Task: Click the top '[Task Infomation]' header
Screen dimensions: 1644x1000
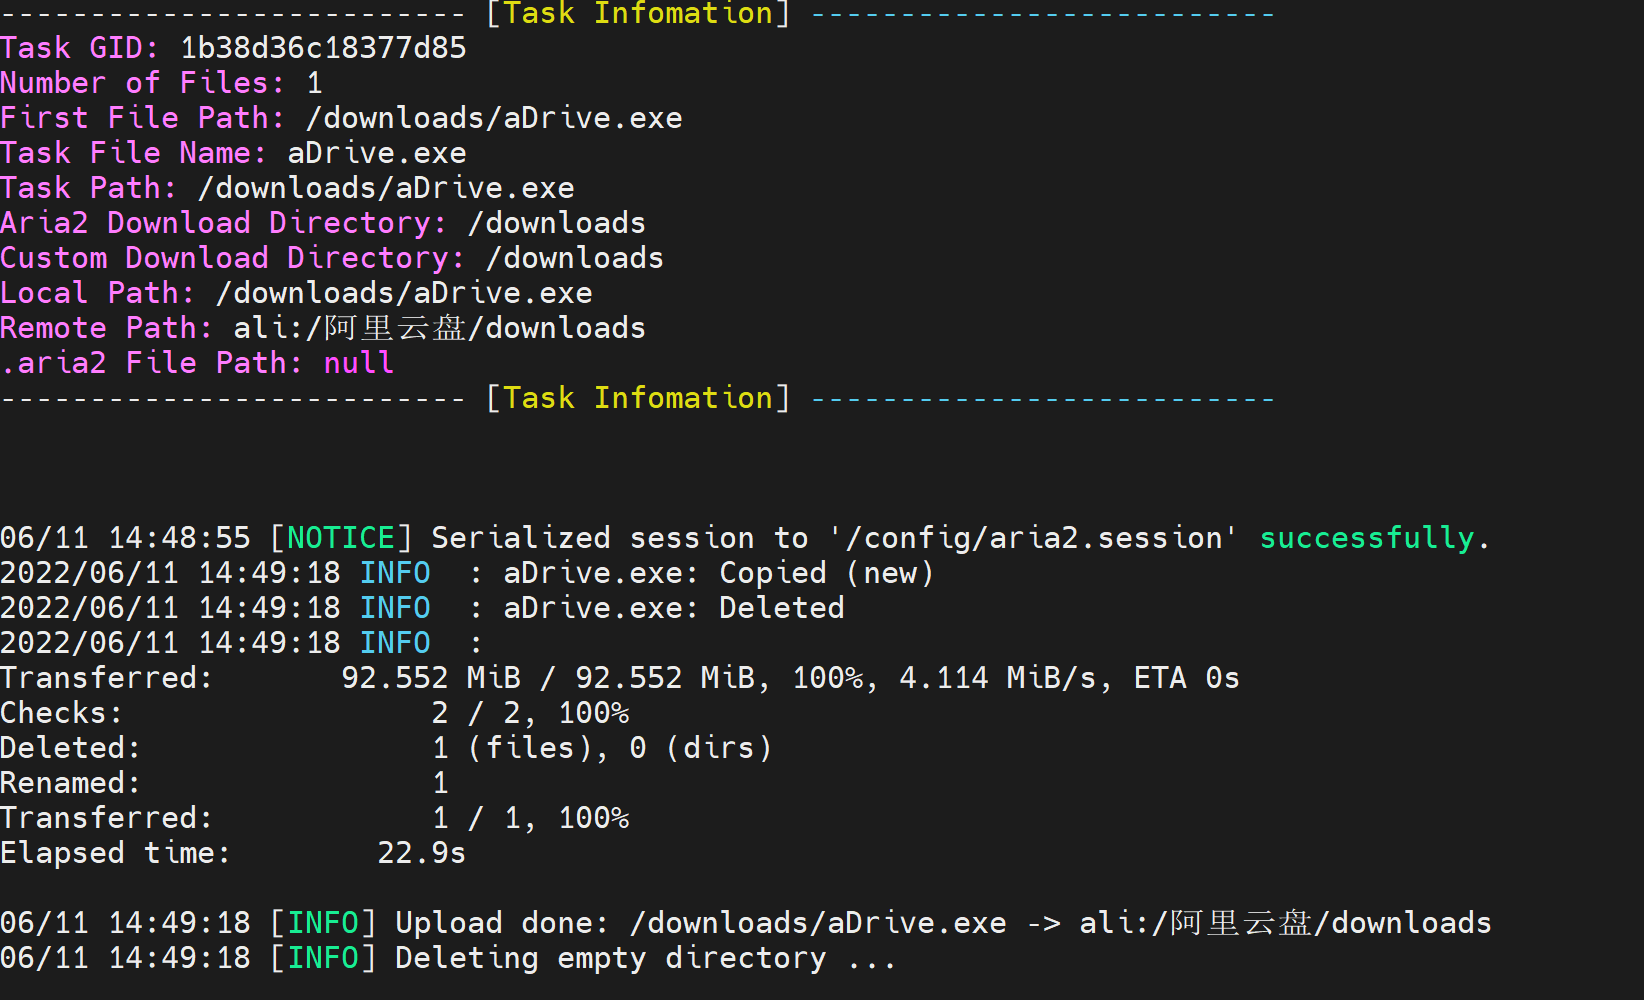Action: pos(638,14)
